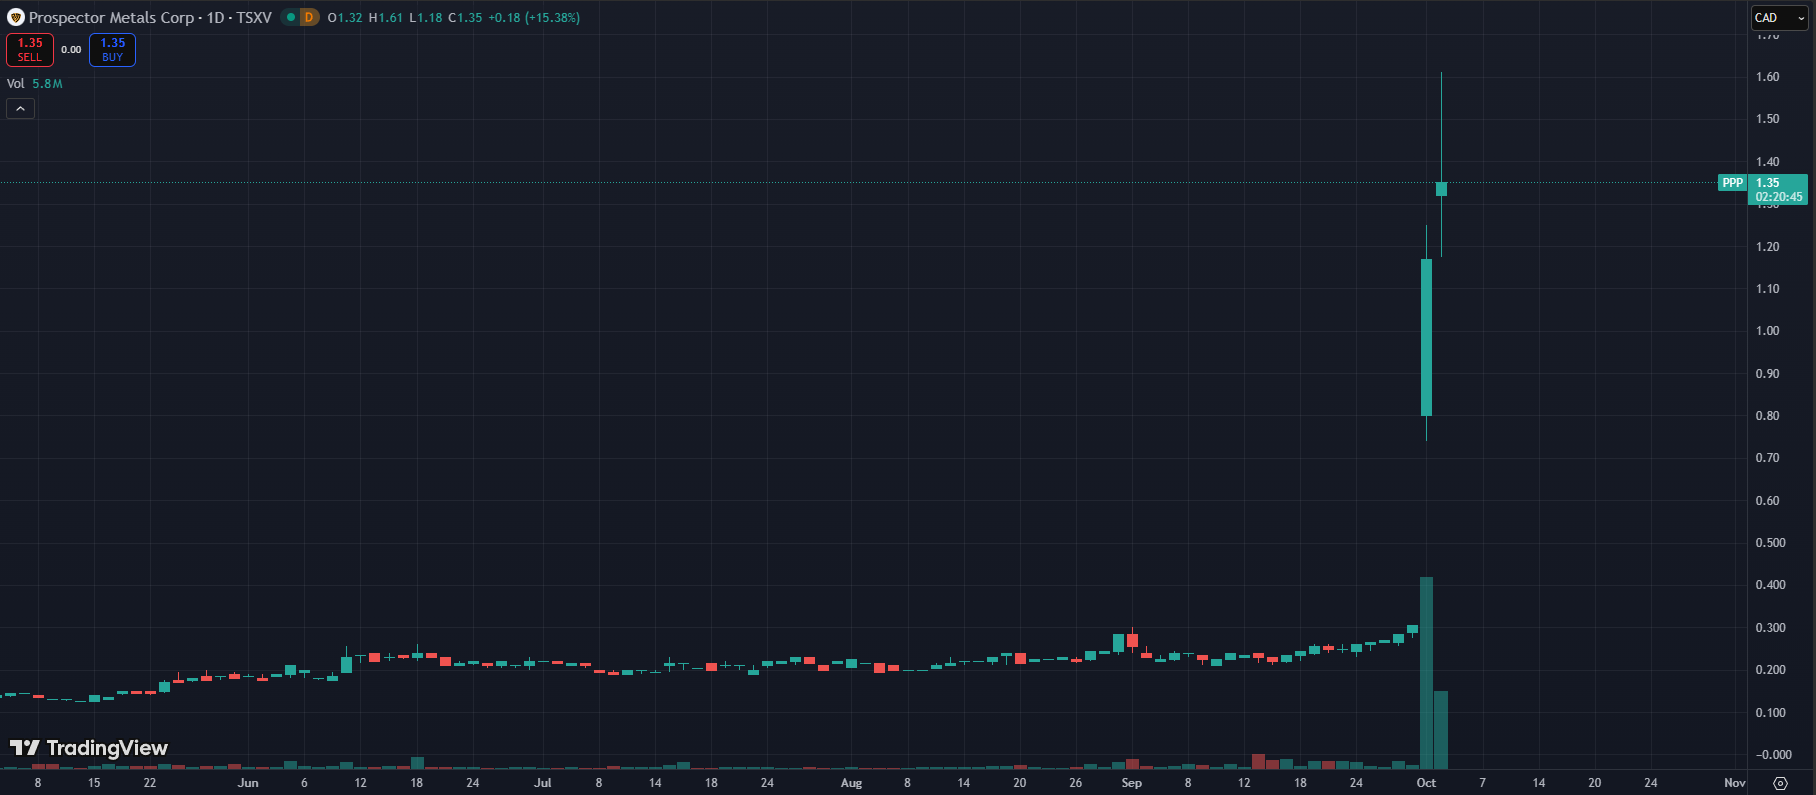Click the Jun label on time axis
The height and width of the screenshot is (795, 1816).
(x=248, y=783)
